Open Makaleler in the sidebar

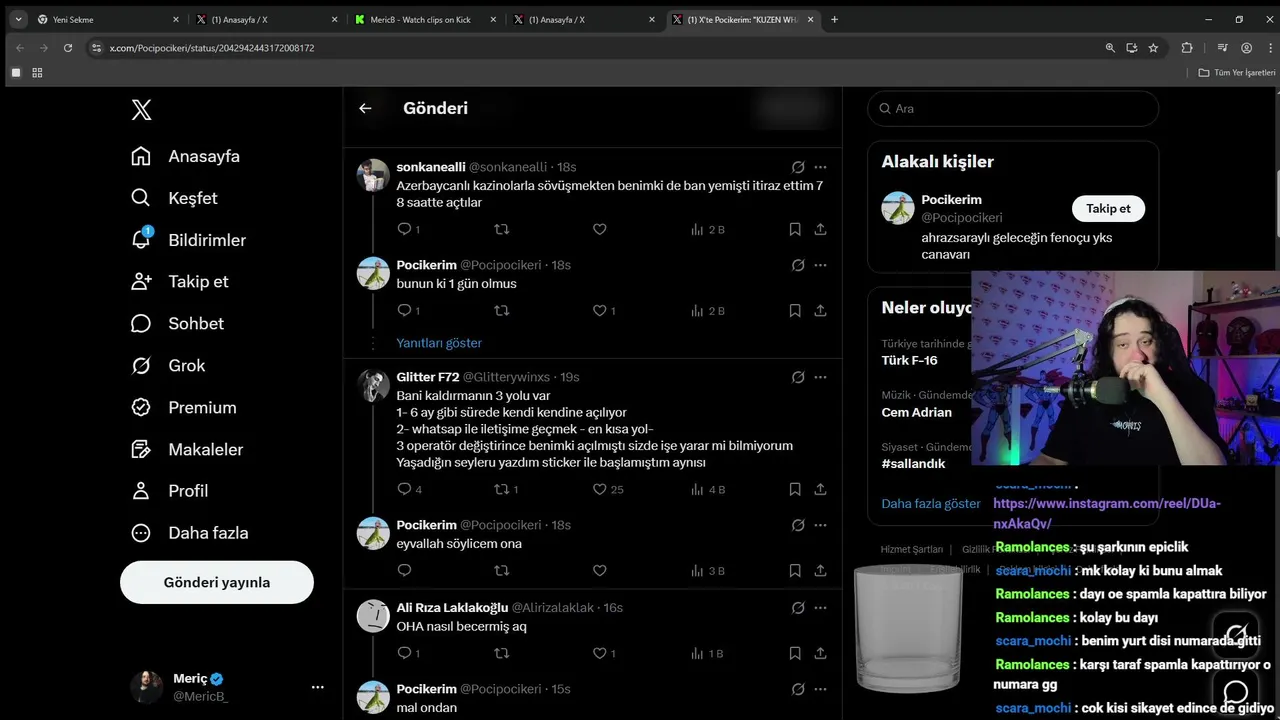(187, 449)
